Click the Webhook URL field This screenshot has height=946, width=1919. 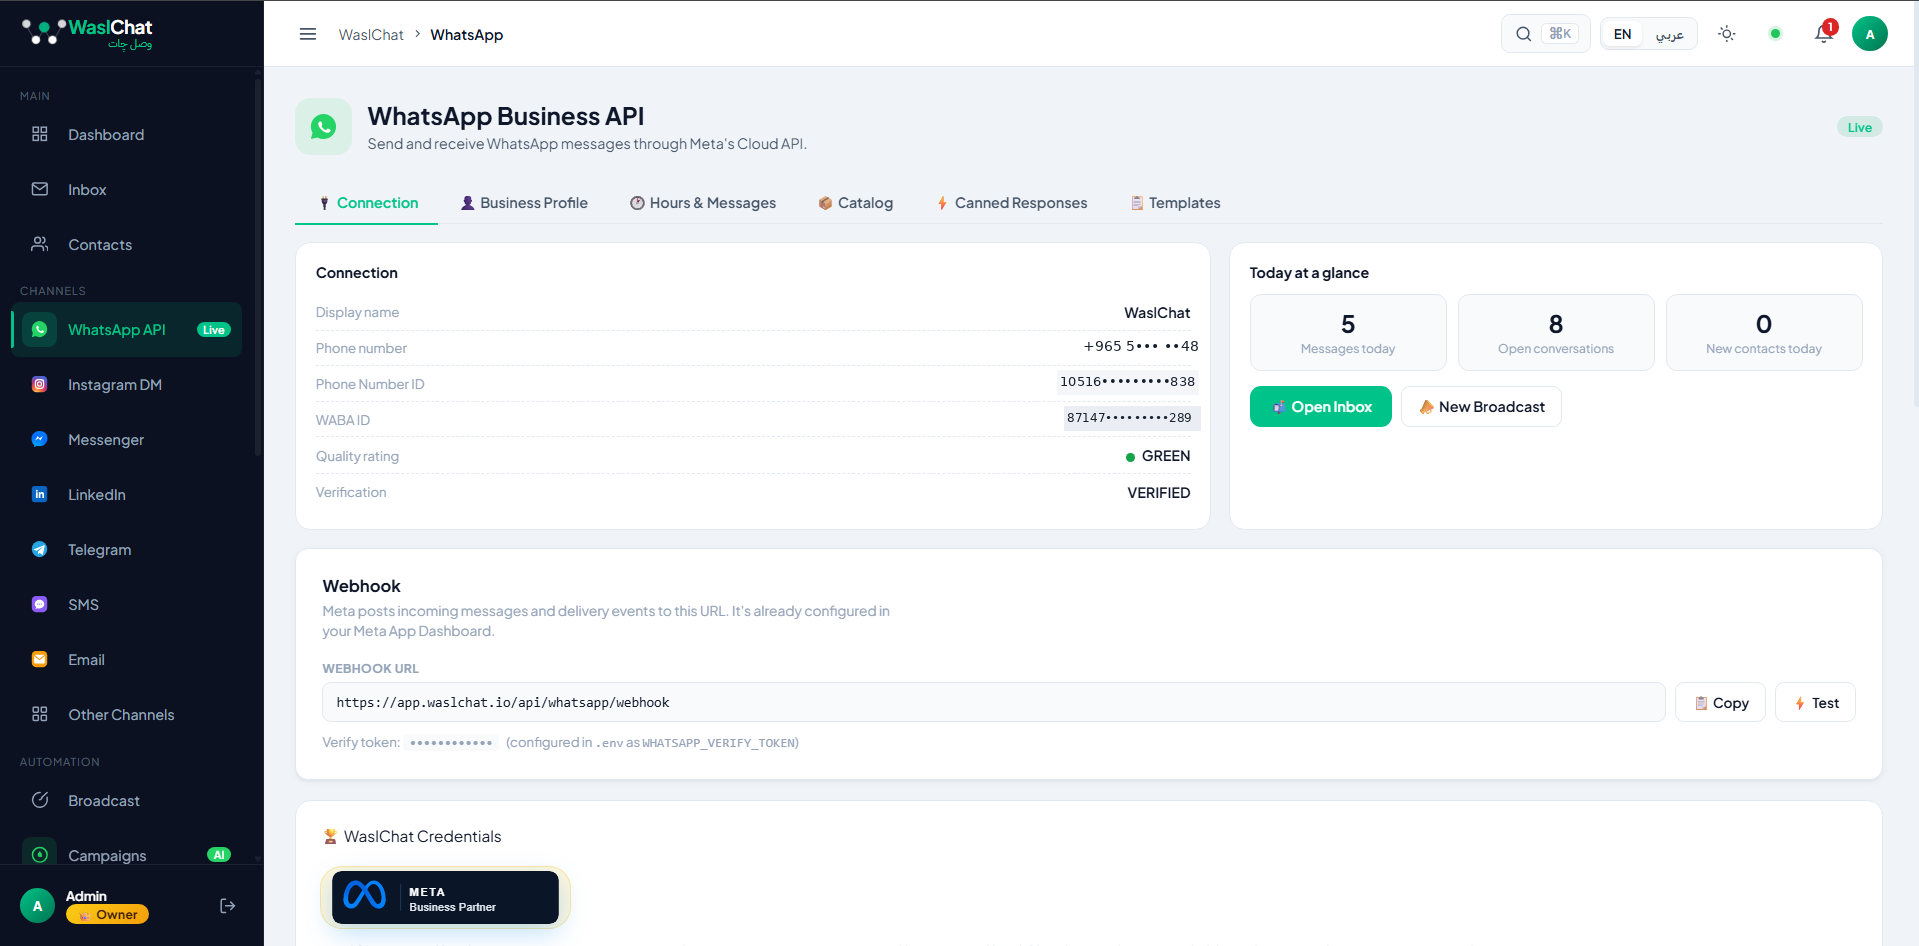point(993,703)
